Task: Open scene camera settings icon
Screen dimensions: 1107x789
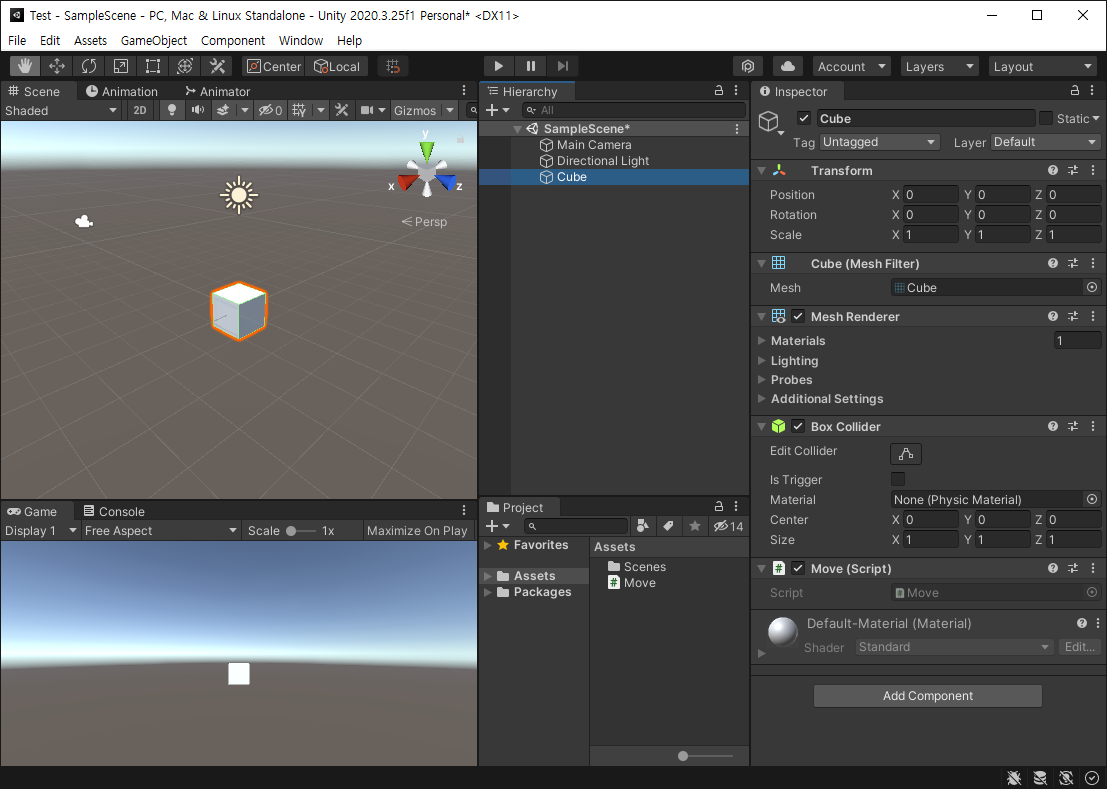Action: tap(367, 110)
